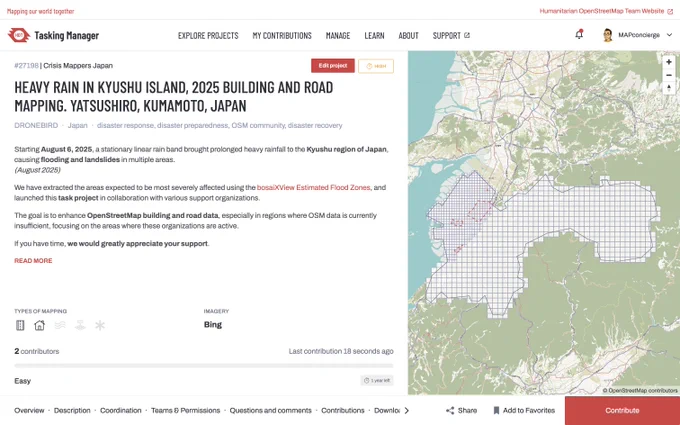Zoom out on the project map

click(x=669, y=75)
